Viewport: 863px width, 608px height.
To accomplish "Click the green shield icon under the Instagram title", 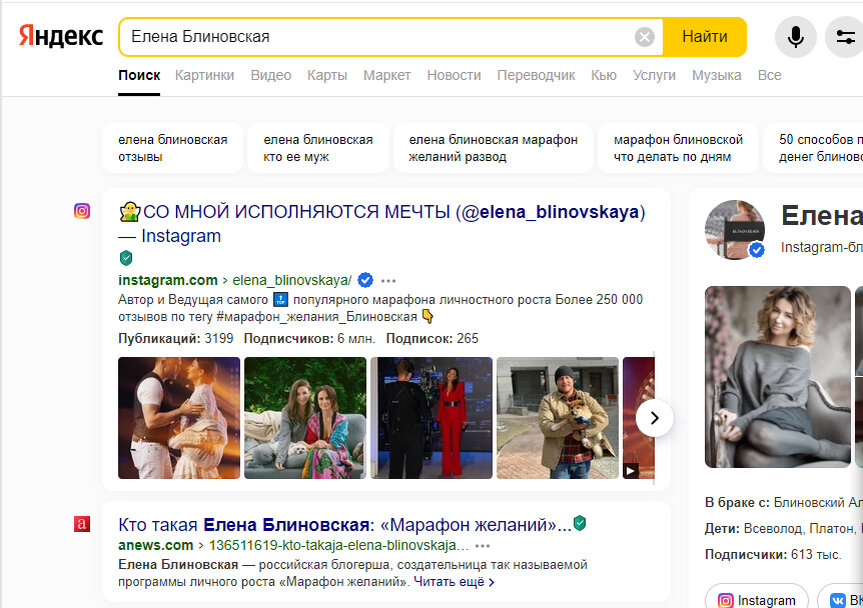I will (126, 258).
